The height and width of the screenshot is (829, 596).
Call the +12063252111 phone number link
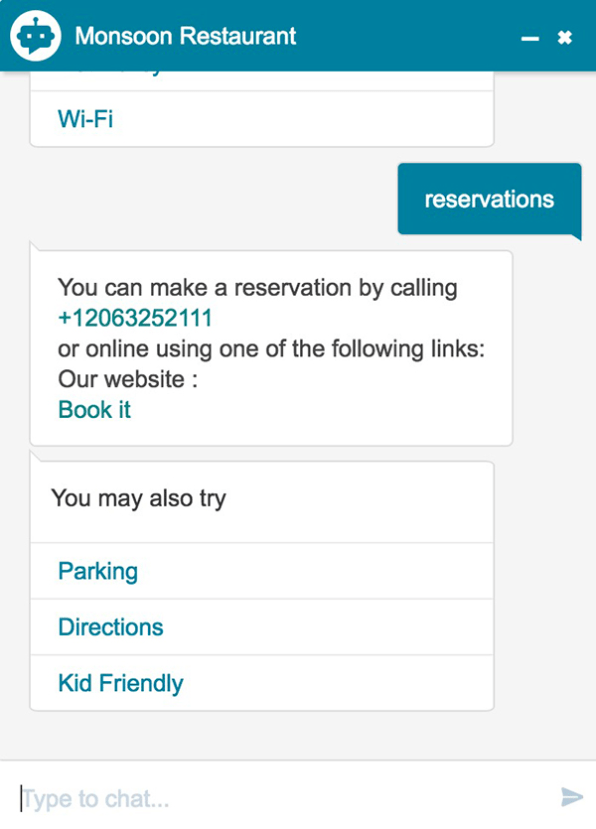[135, 318]
